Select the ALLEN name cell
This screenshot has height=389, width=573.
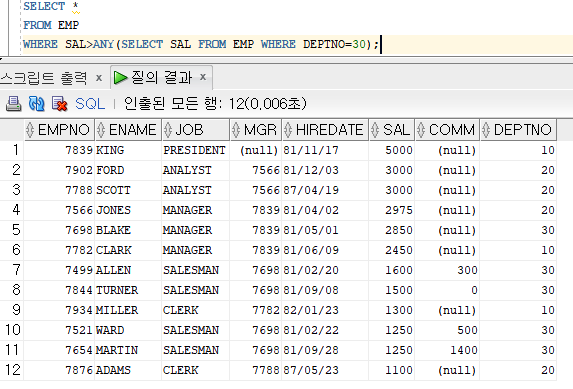point(128,270)
